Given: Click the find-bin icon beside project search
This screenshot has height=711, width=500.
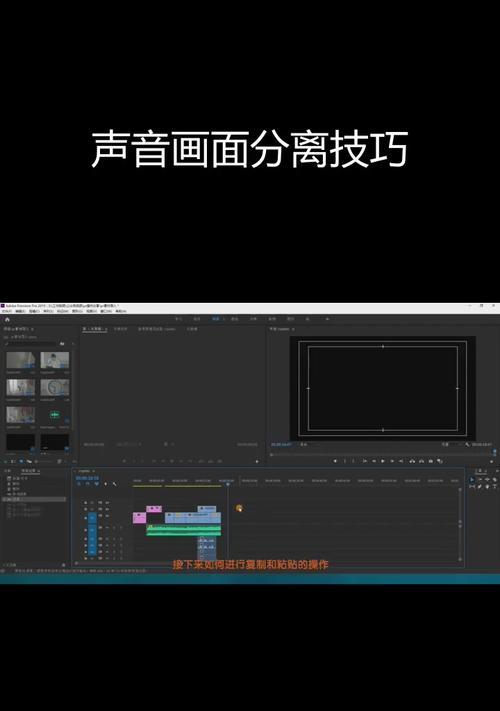Looking at the screenshot, I should pos(62,344).
